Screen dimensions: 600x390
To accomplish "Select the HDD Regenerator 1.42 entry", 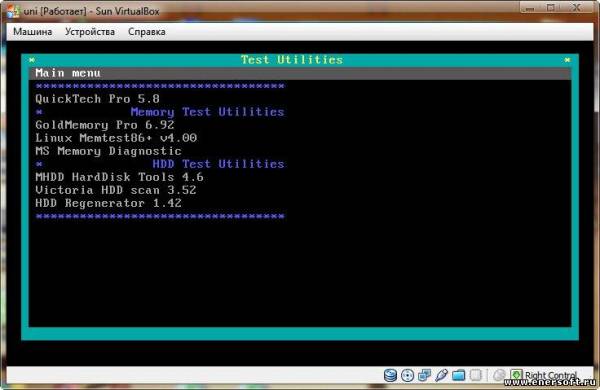I will [108, 203].
